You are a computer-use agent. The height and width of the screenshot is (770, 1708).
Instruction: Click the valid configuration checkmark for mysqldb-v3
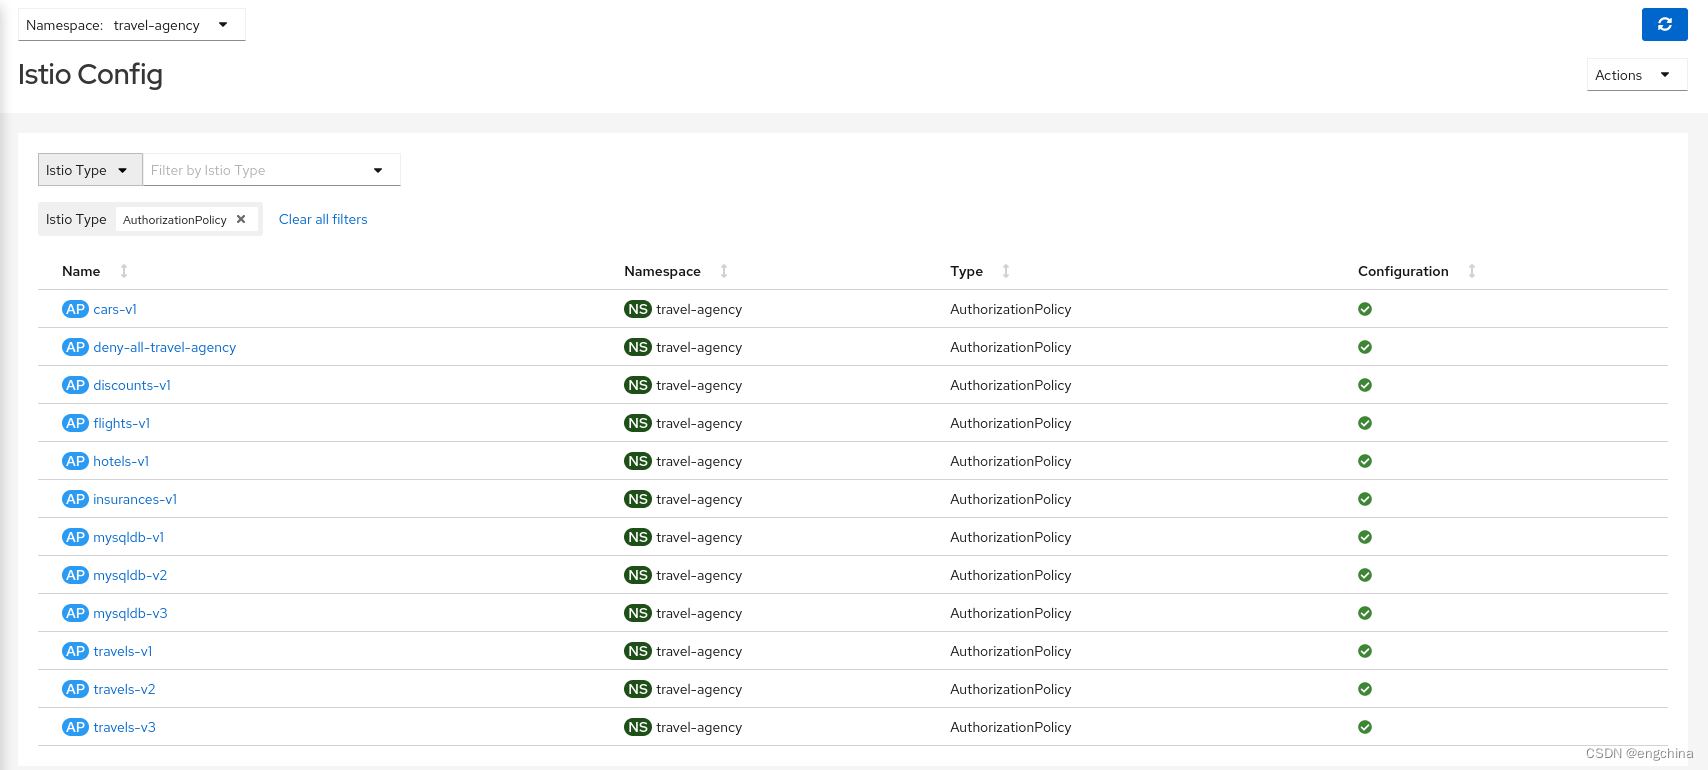pyautogui.click(x=1365, y=613)
